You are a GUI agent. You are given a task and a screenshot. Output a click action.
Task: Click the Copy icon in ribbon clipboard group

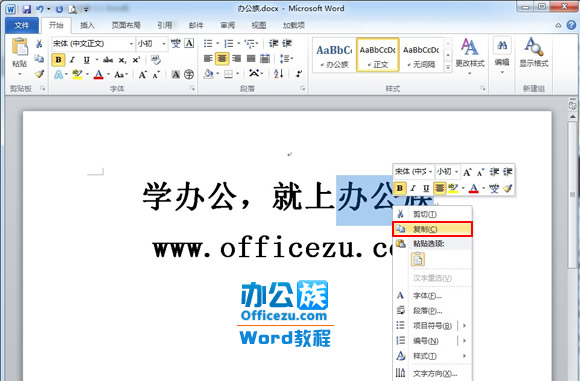tap(39, 58)
